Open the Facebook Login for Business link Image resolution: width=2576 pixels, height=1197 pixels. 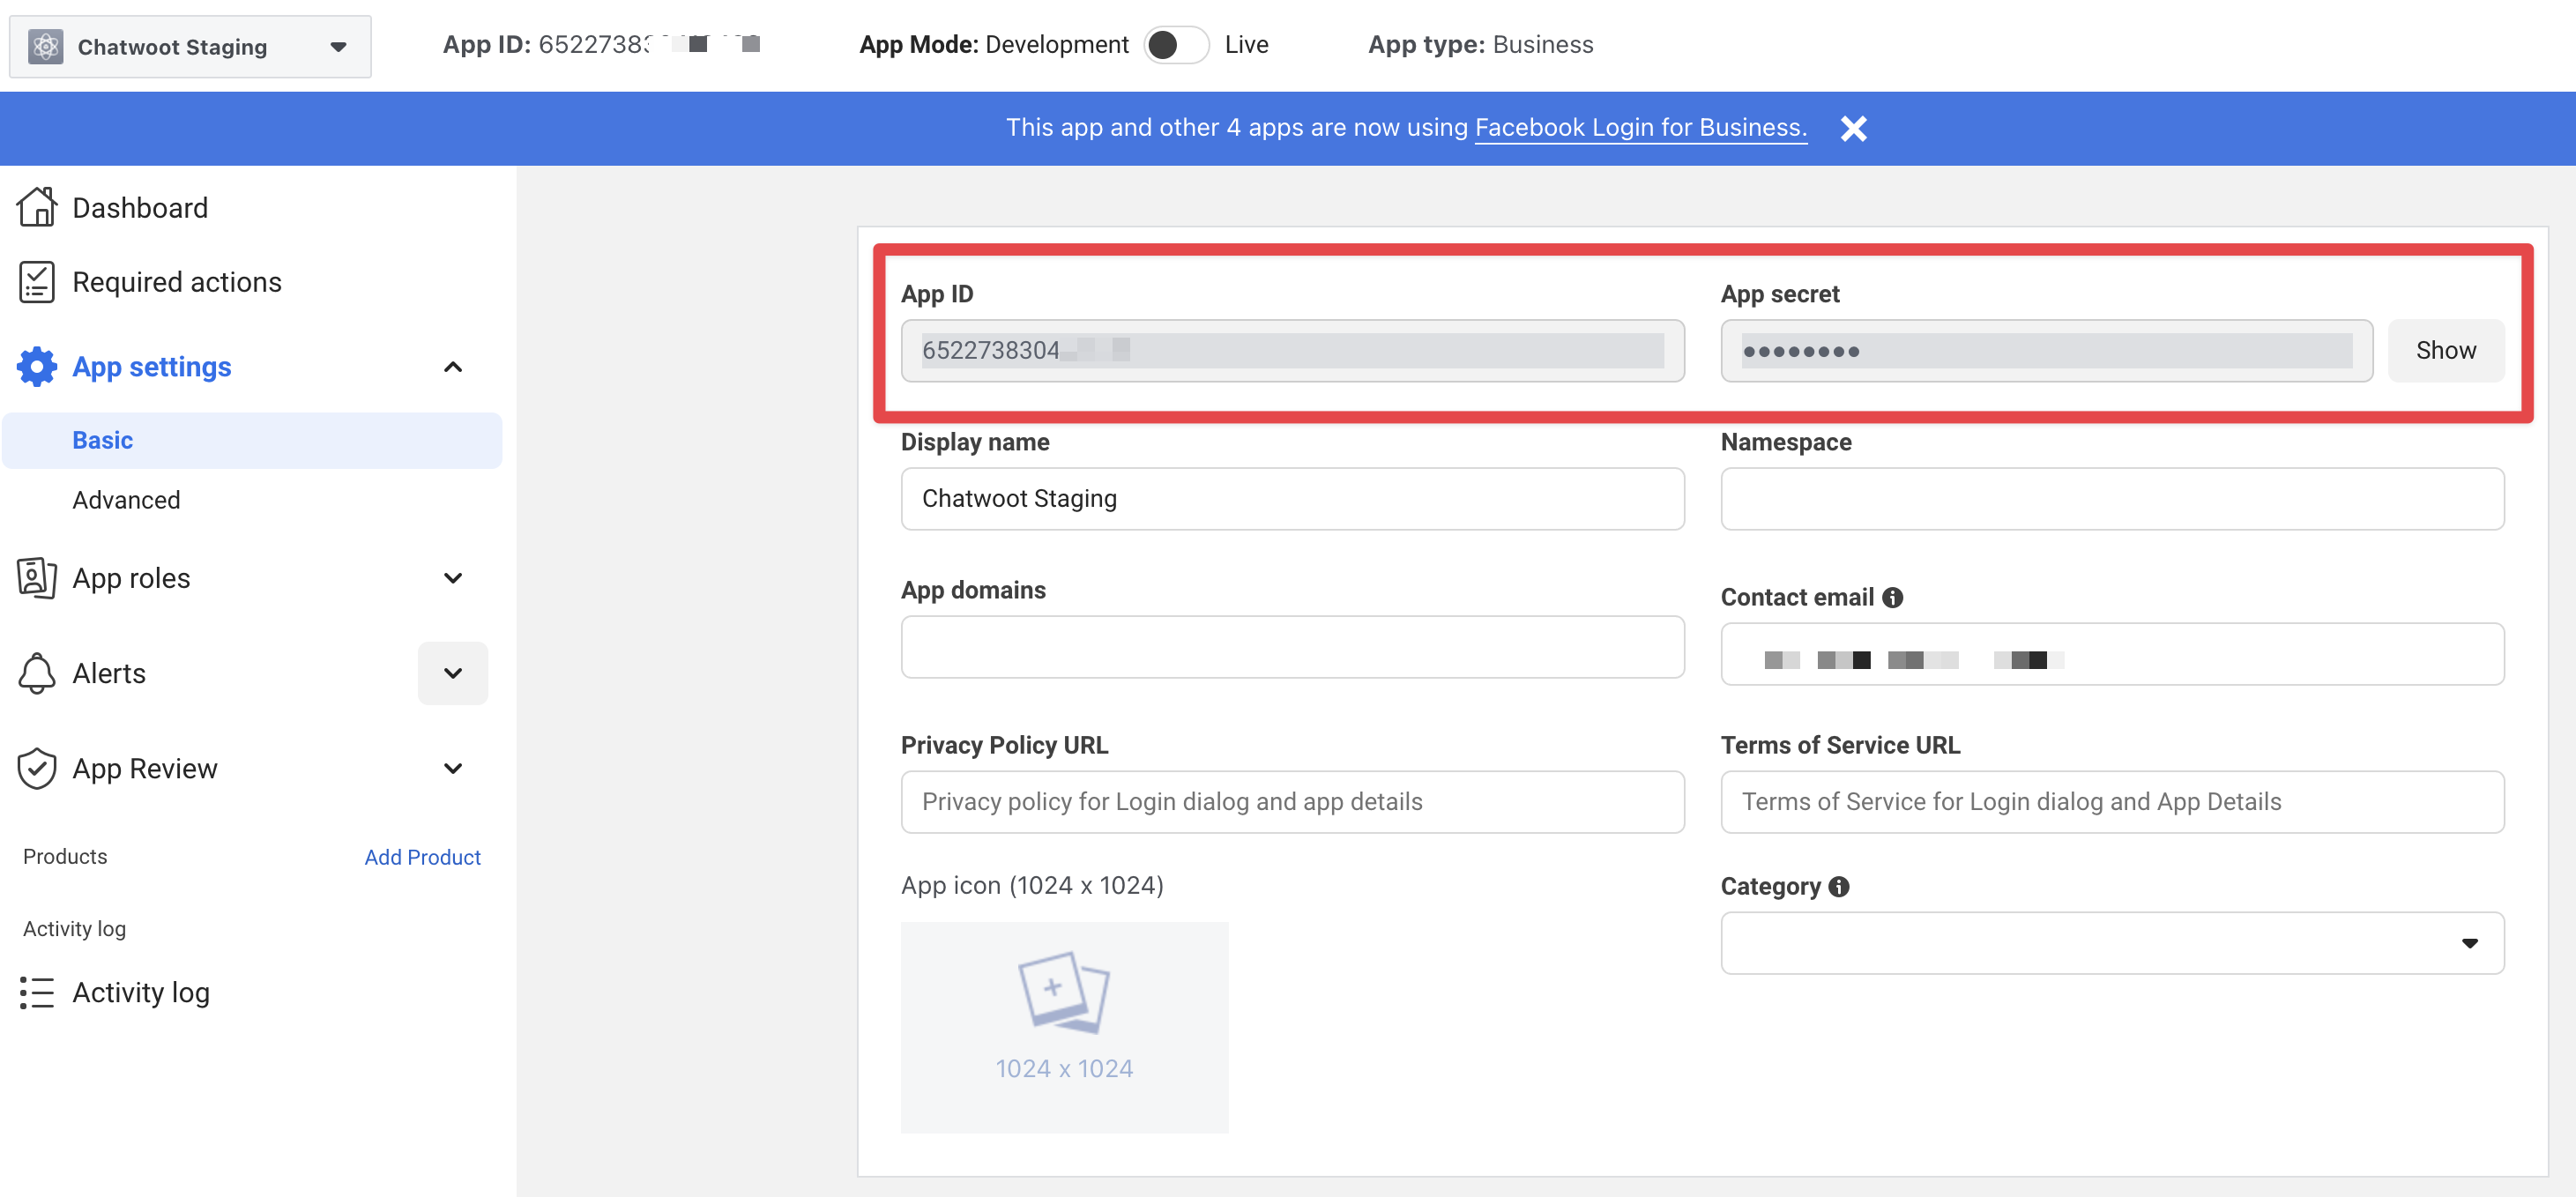tap(1641, 128)
